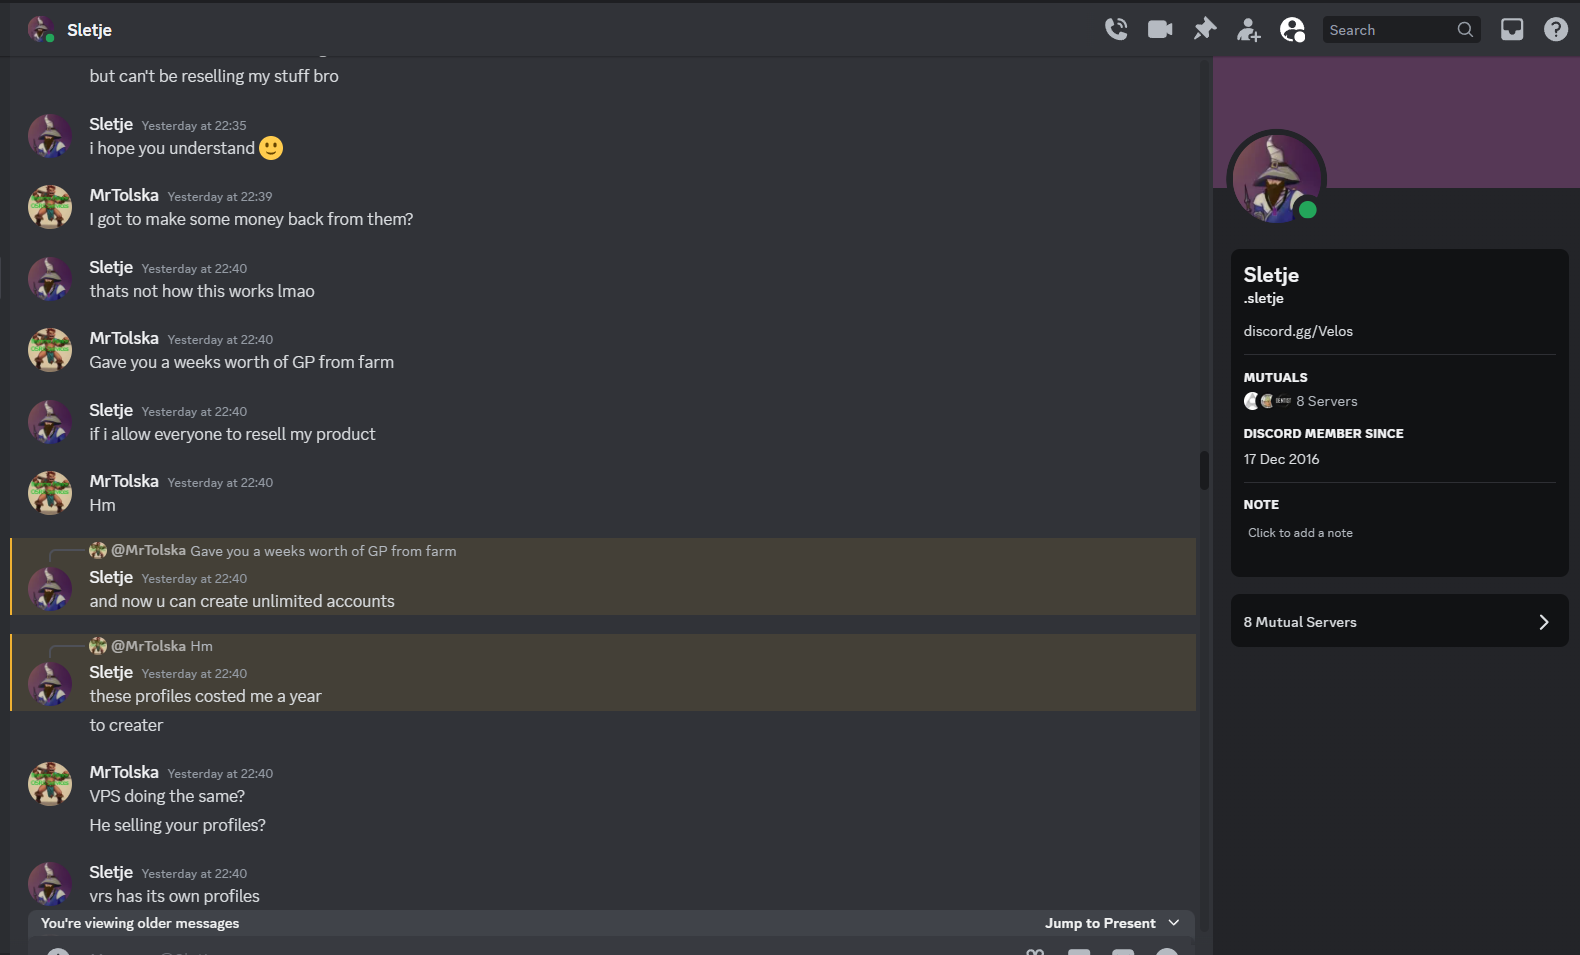This screenshot has width=1580, height=955.
Task: Open Jump to Present dropdown arrow
Action: pyautogui.click(x=1174, y=923)
